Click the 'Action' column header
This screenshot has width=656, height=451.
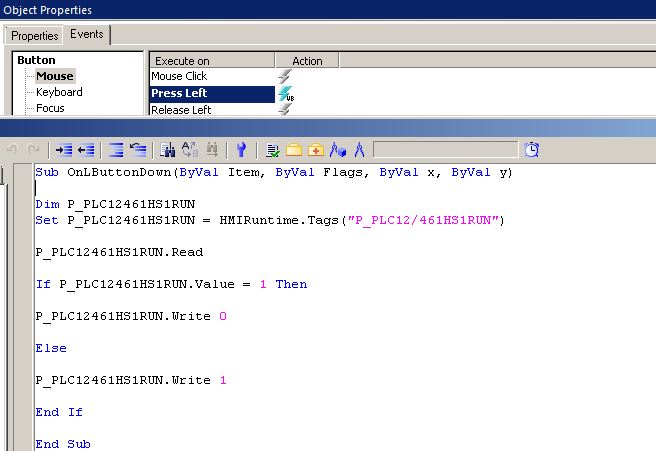[307, 61]
